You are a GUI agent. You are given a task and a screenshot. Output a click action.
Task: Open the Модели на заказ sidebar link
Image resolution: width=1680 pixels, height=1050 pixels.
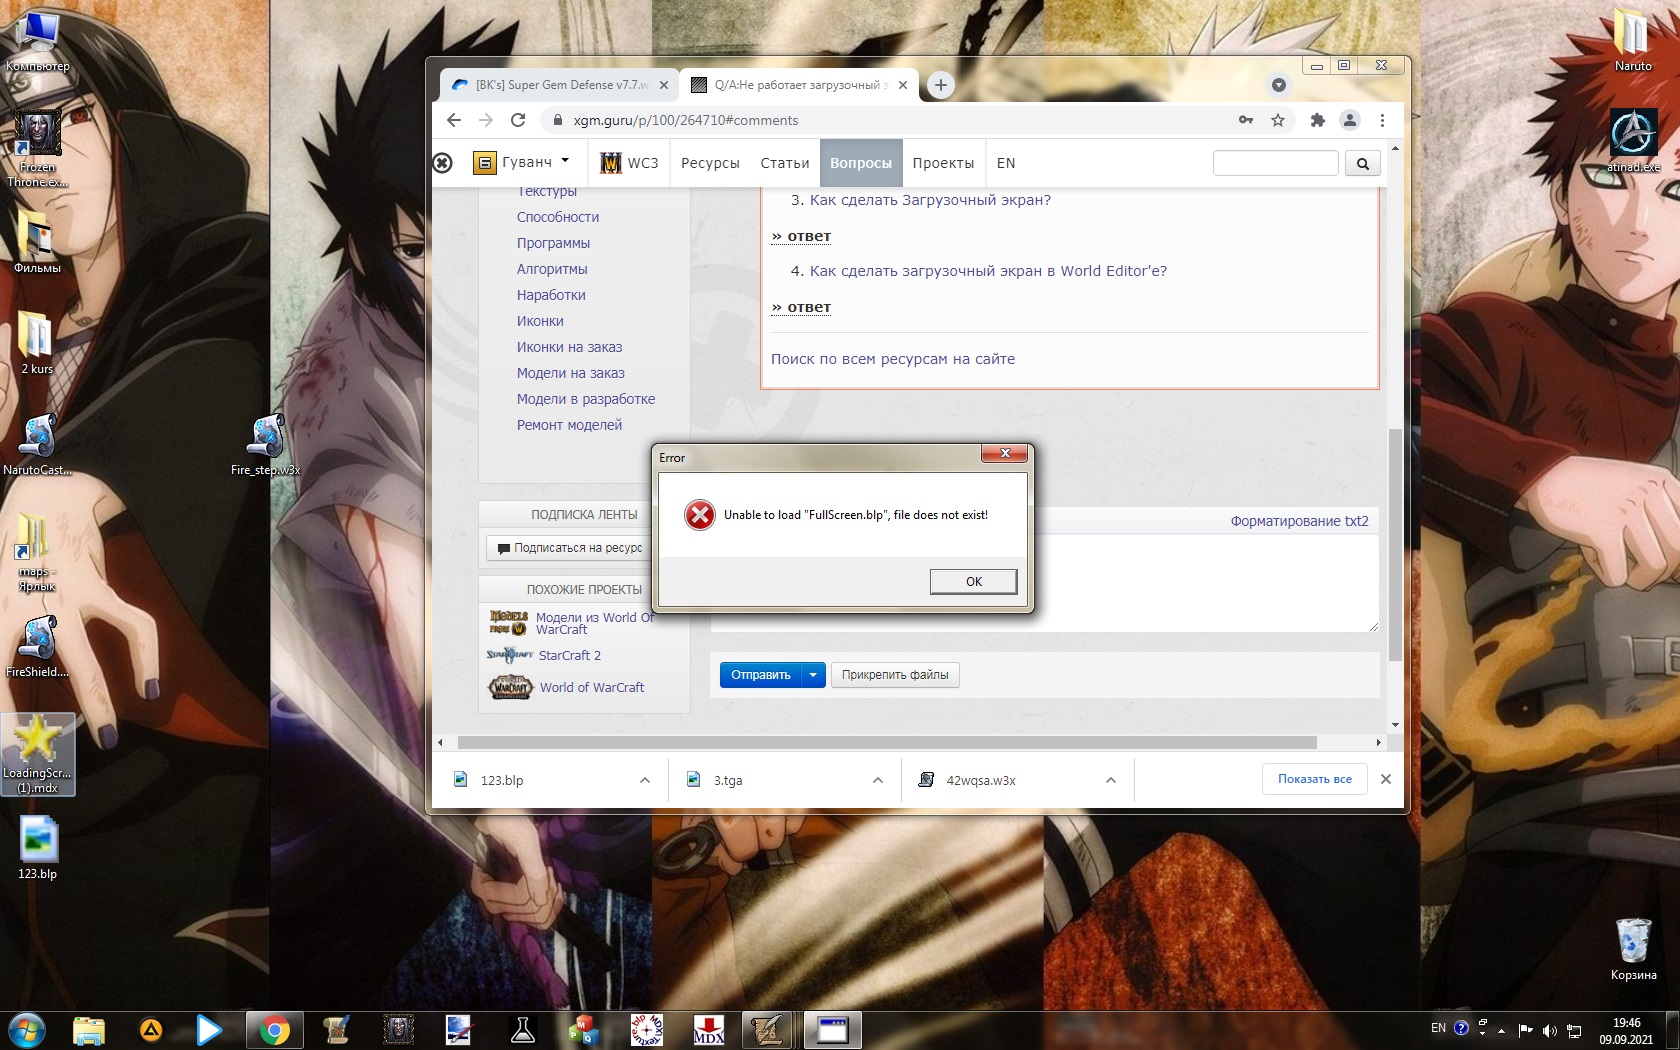[x=571, y=373]
